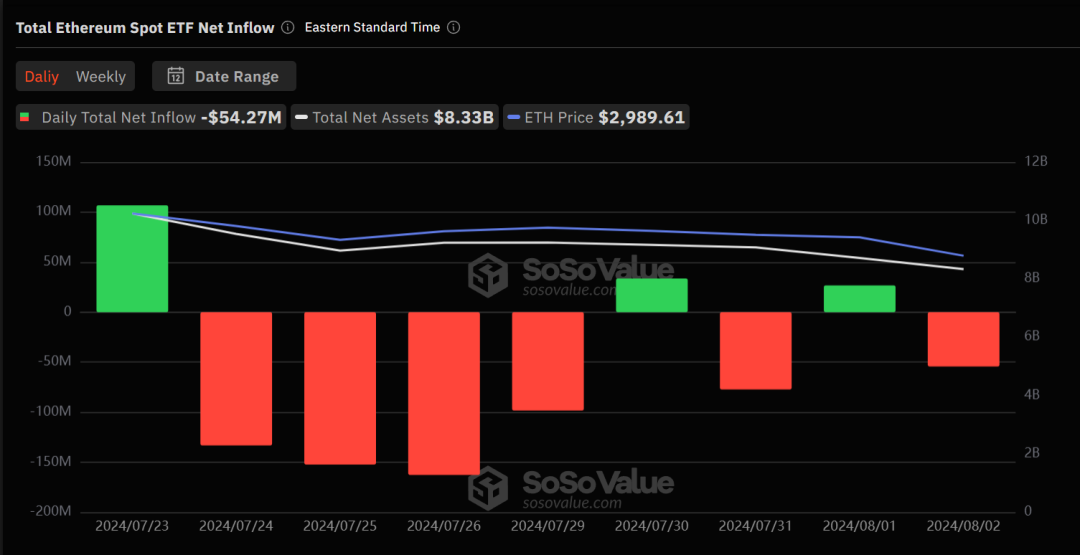Click the red bar for 2024/08/02
Viewport: 1080px width, 555px height.
tap(964, 339)
